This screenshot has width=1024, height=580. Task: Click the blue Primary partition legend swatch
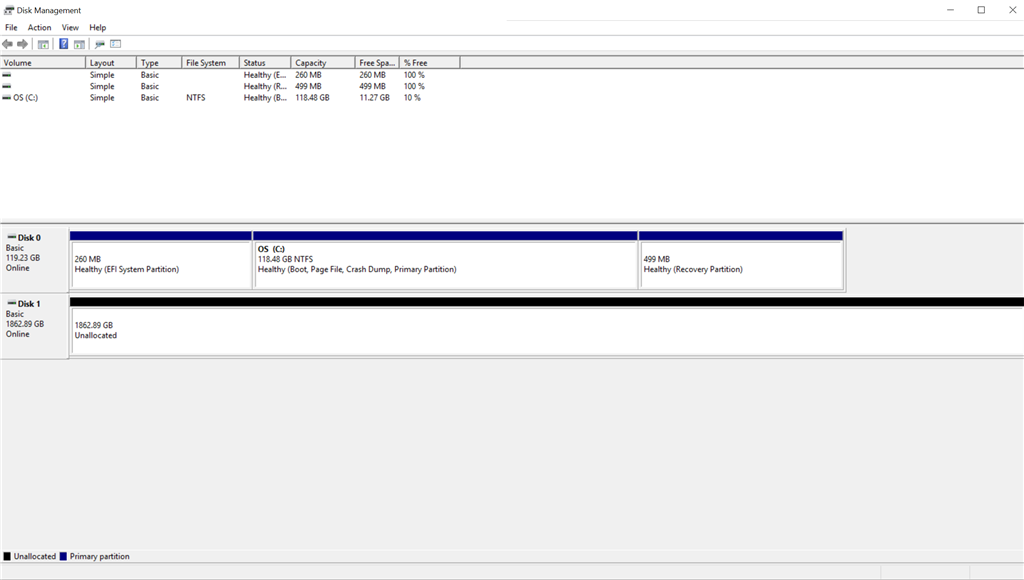tap(63, 556)
